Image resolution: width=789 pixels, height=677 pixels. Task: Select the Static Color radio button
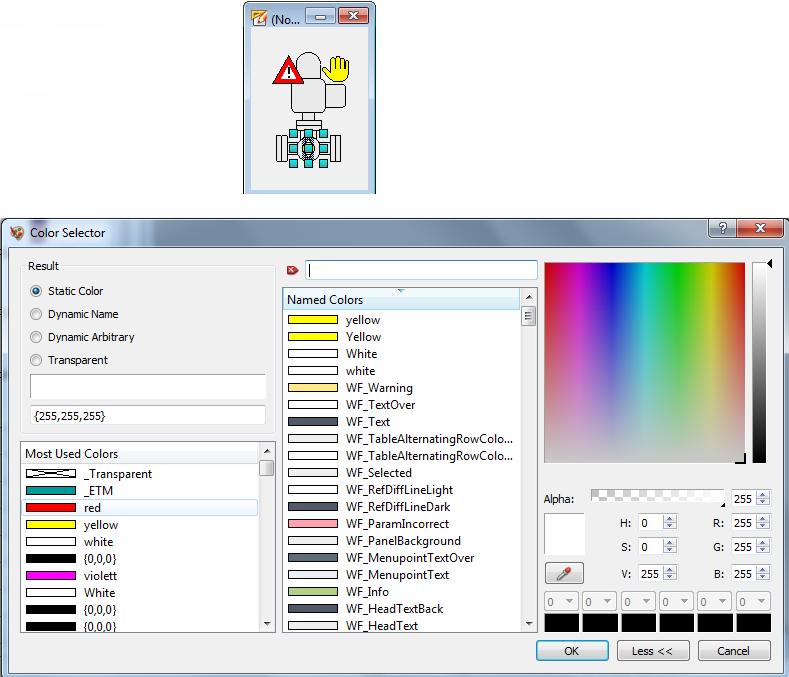click(x=37, y=291)
